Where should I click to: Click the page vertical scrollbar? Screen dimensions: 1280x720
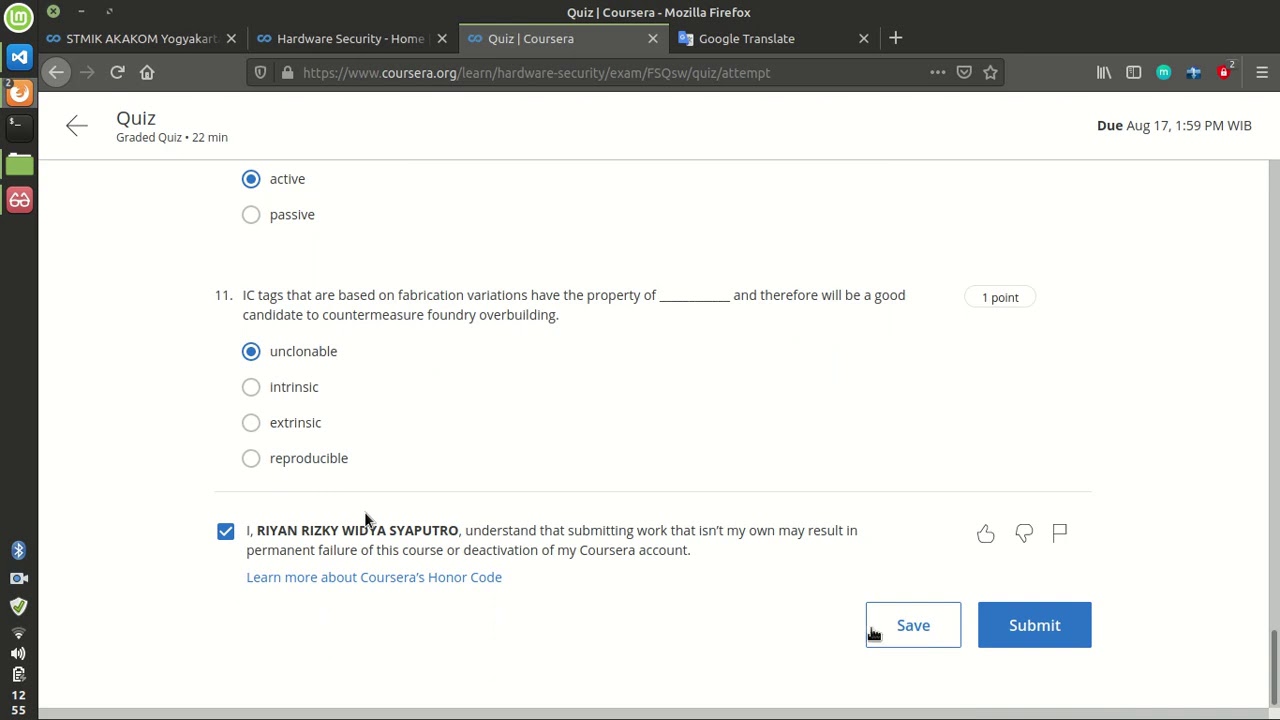pos(1273,668)
